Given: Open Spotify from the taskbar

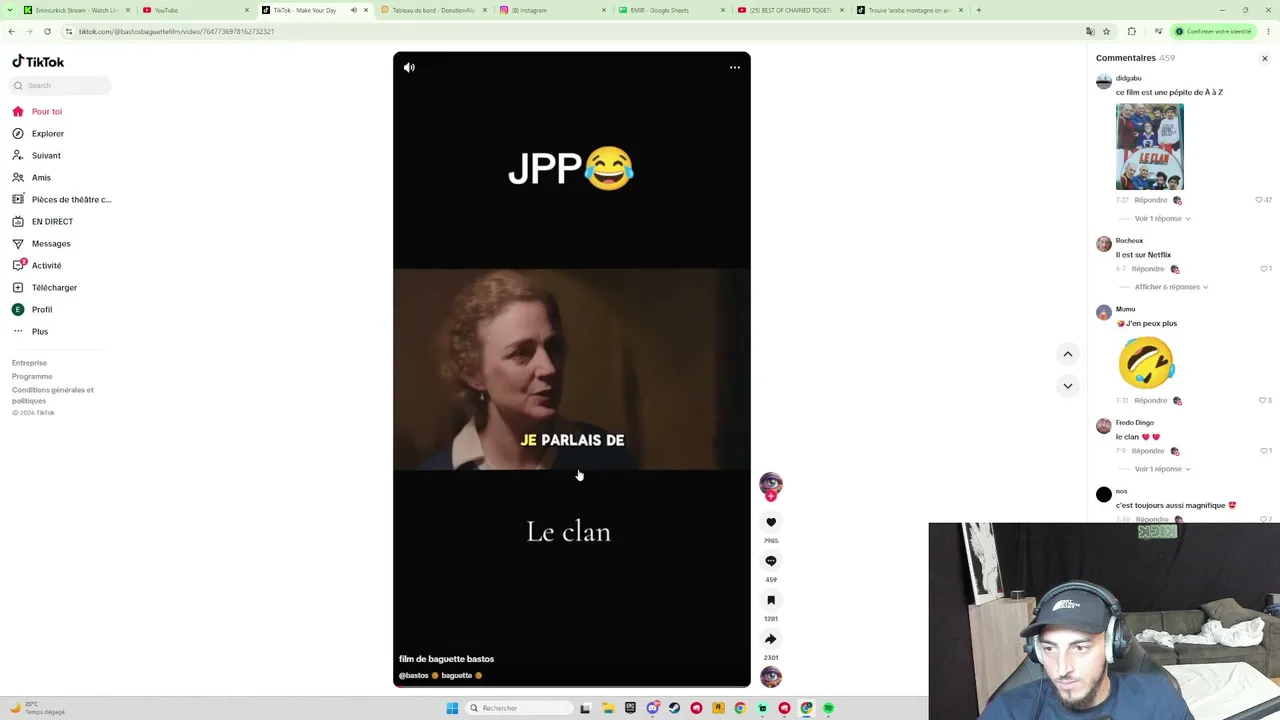Looking at the screenshot, I should pos(828,708).
